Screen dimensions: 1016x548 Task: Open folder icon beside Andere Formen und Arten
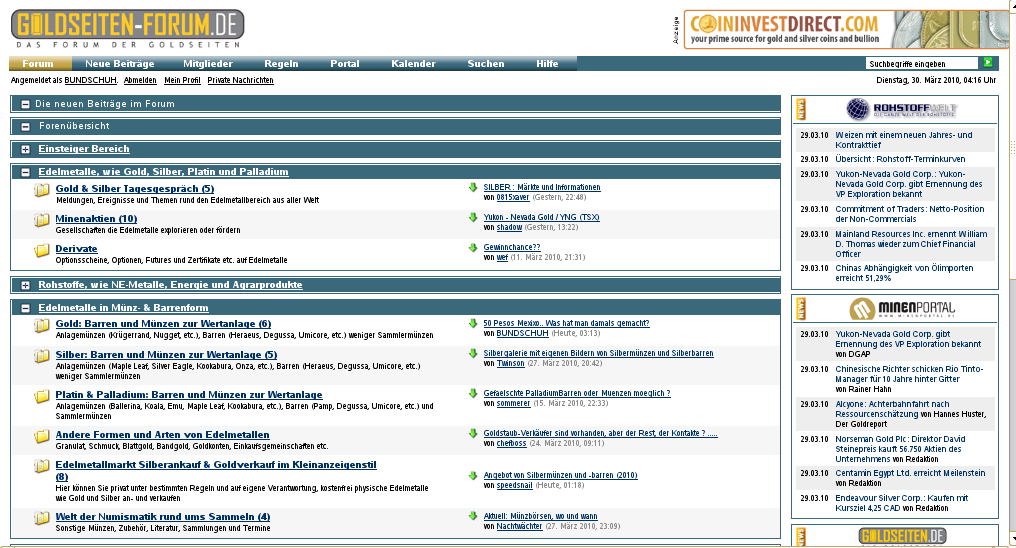point(41,436)
